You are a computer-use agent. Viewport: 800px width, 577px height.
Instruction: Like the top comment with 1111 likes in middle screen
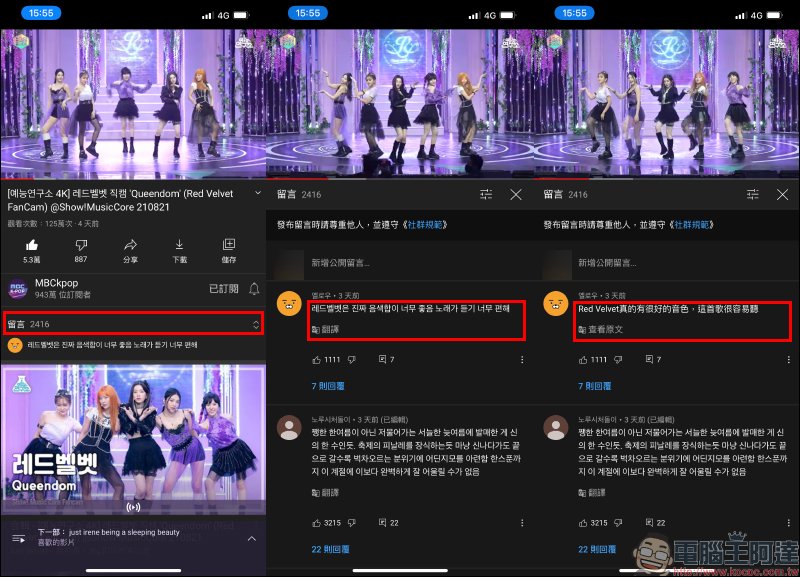316,359
